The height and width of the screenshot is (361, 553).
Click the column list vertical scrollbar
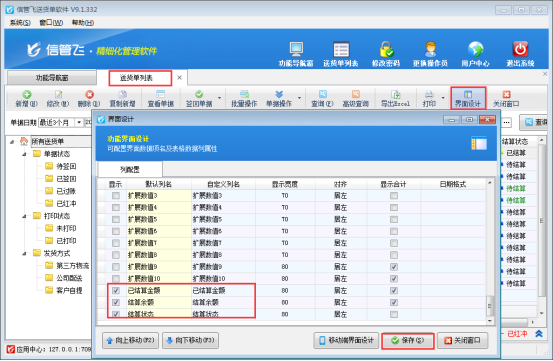(x=490, y=251)
